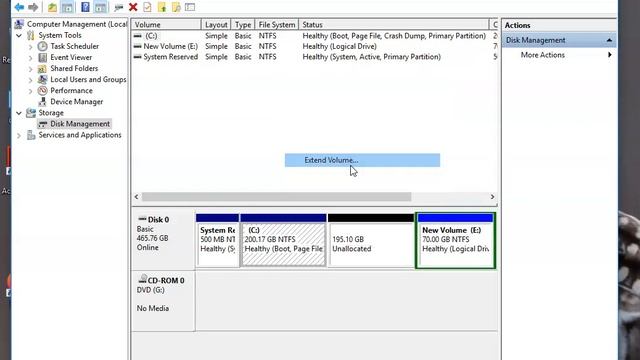The width and height of the screenshot is (640, 360).
Task: Expand Performance tree node
Action: coord(31,91)
